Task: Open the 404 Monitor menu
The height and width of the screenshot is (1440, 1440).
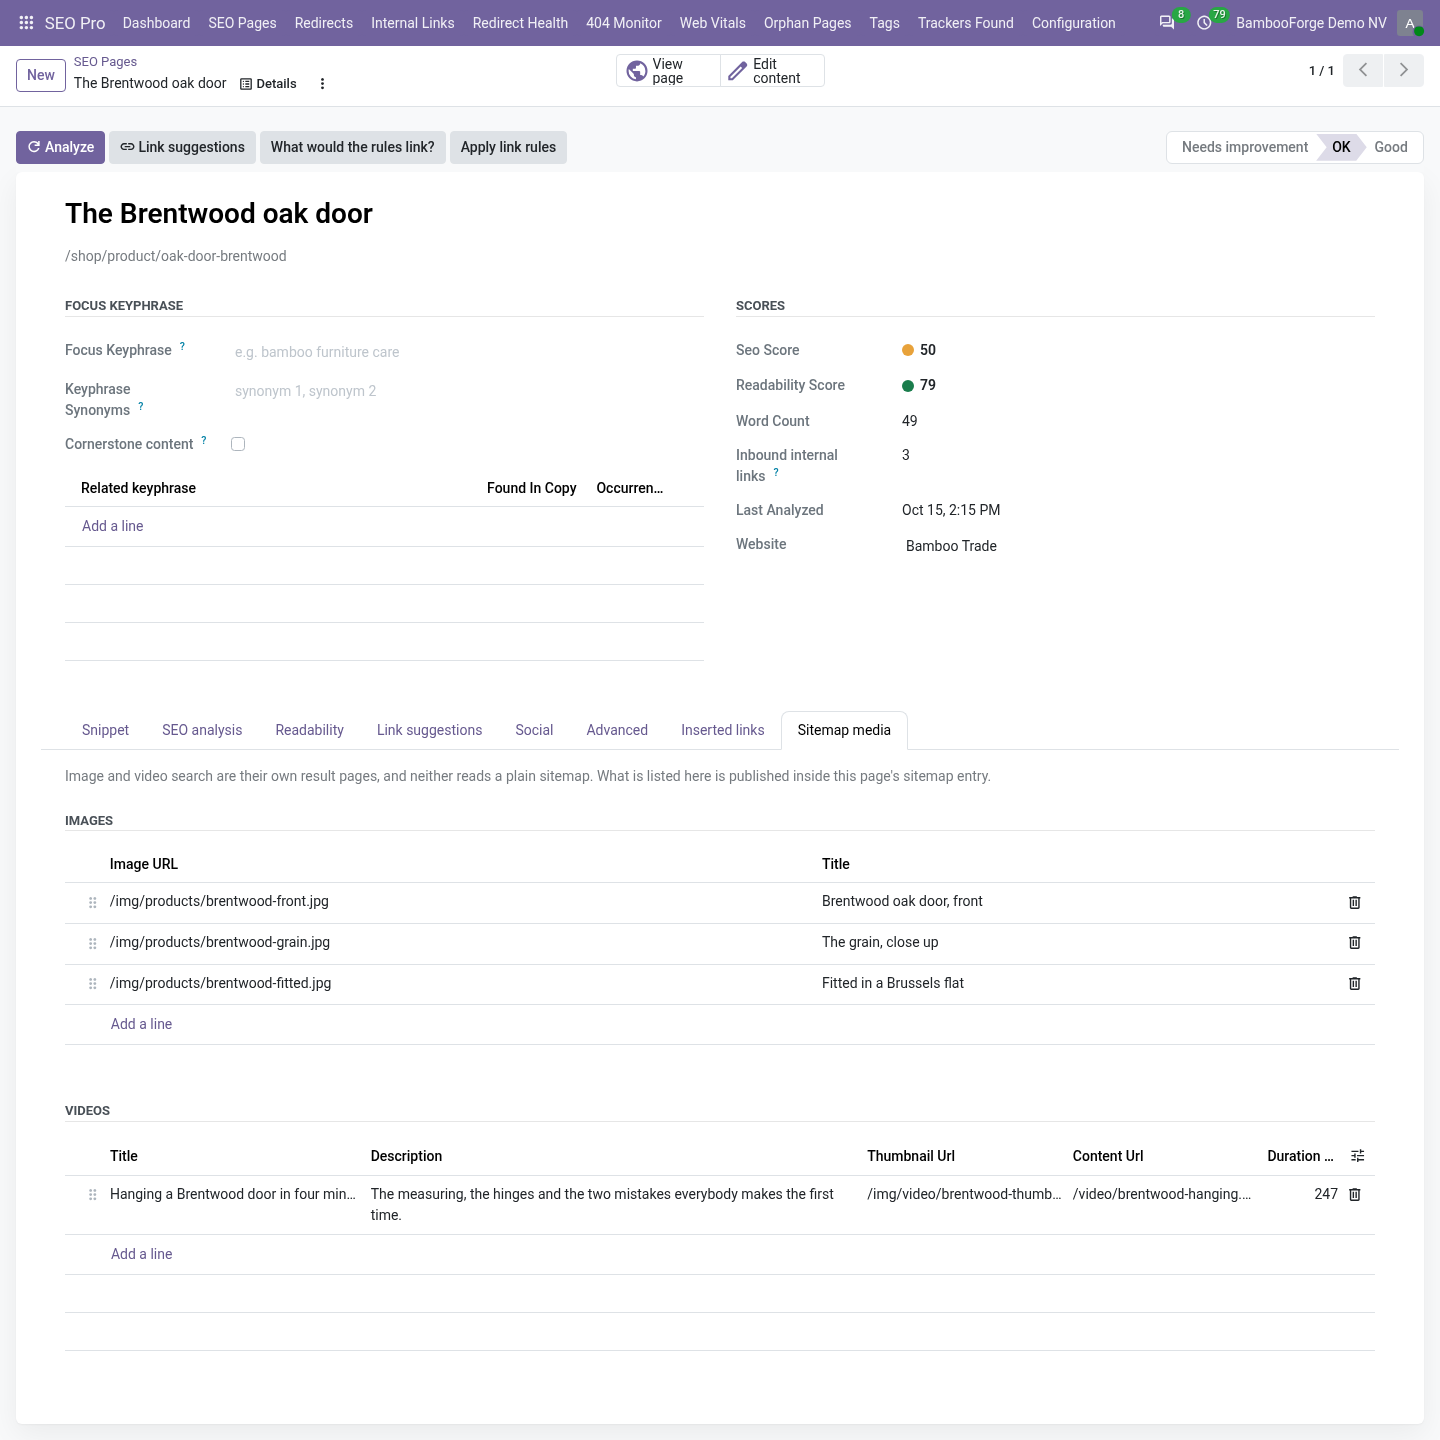Action: [623, 23]
